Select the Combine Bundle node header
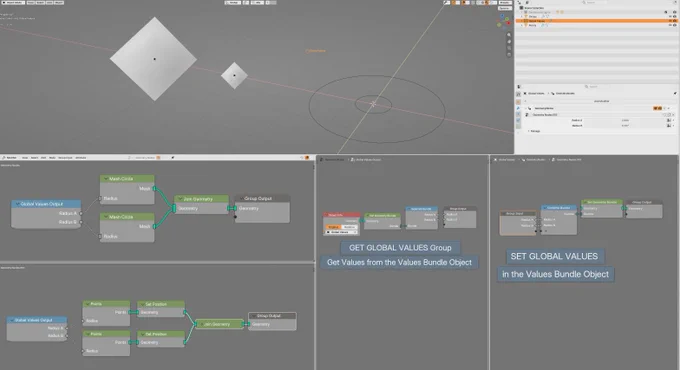 [x=559, y=208]
